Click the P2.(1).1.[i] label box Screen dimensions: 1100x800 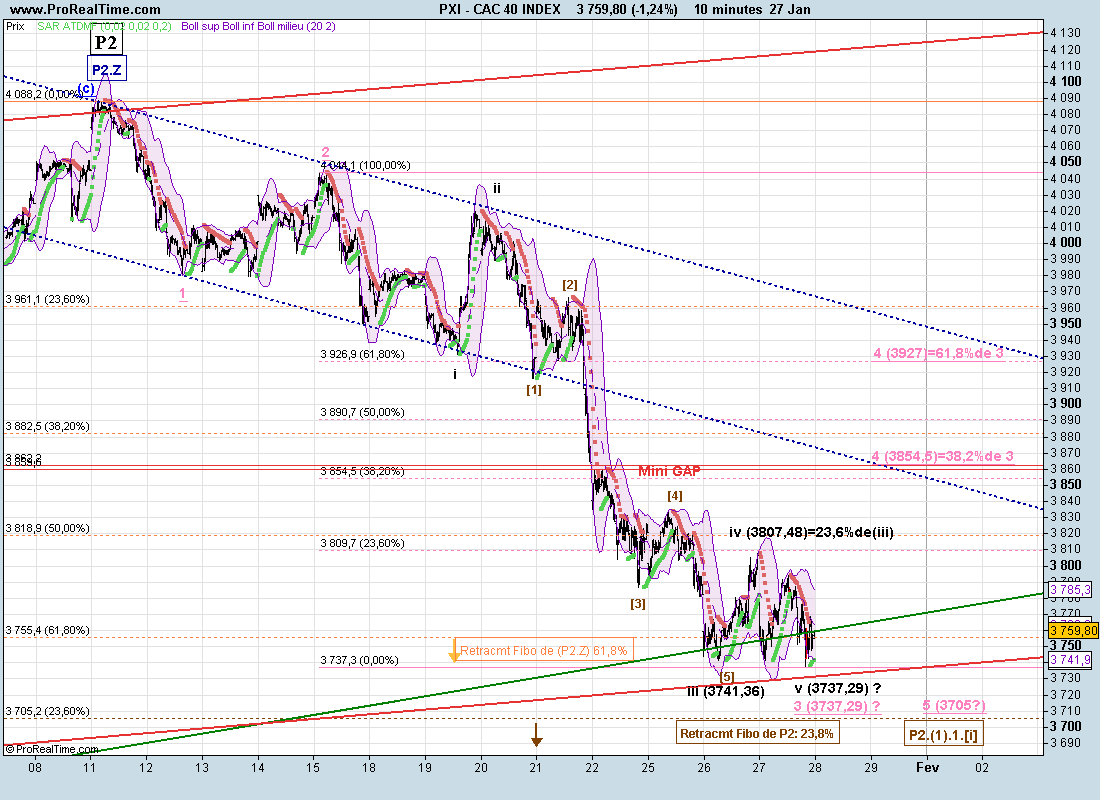pyautogui.click(x=943, y=735)
